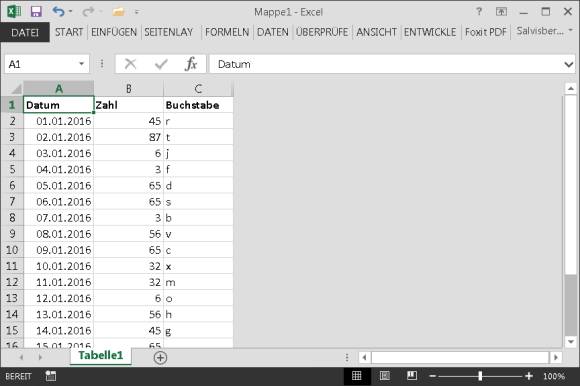This screenshot has width=580, height=386.
Task: Switch to the EINFÜGEN tab
Action: coord(114,32)
